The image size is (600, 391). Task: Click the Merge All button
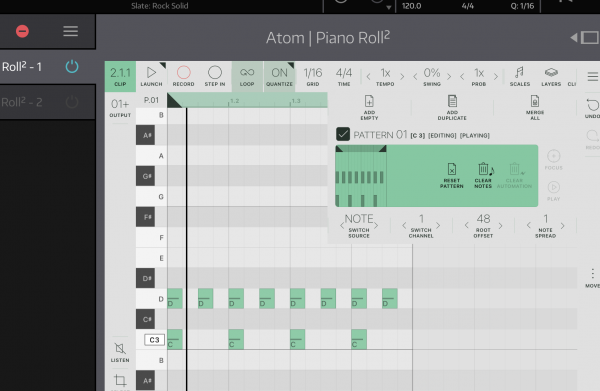[x=535, y=108]
